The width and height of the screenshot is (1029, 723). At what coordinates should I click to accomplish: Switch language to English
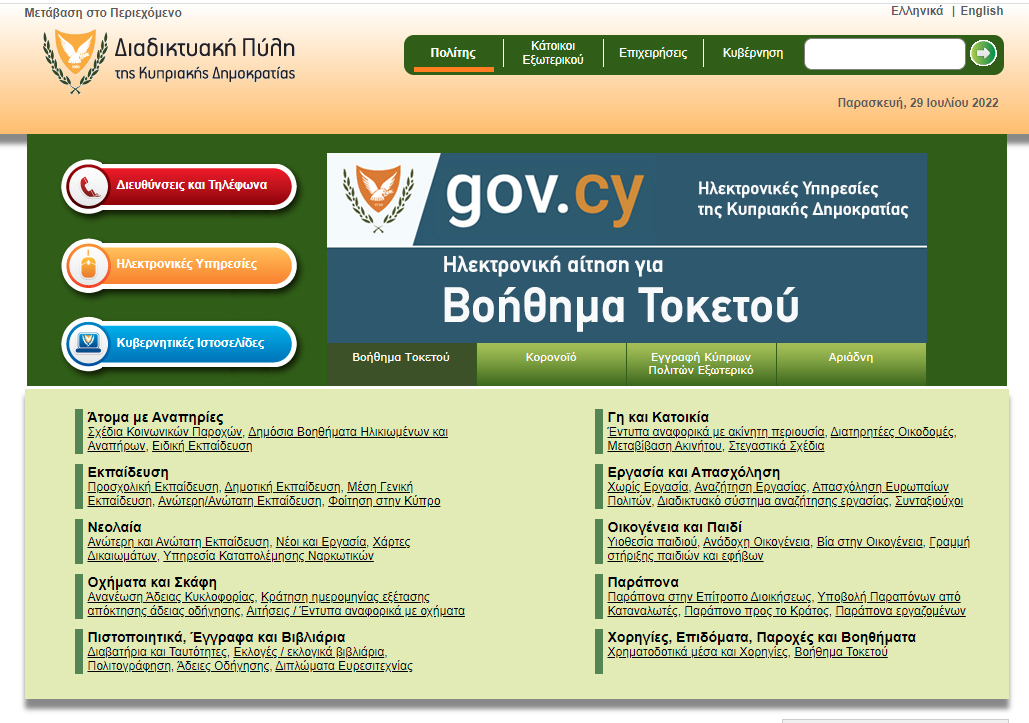click(982, 11)
